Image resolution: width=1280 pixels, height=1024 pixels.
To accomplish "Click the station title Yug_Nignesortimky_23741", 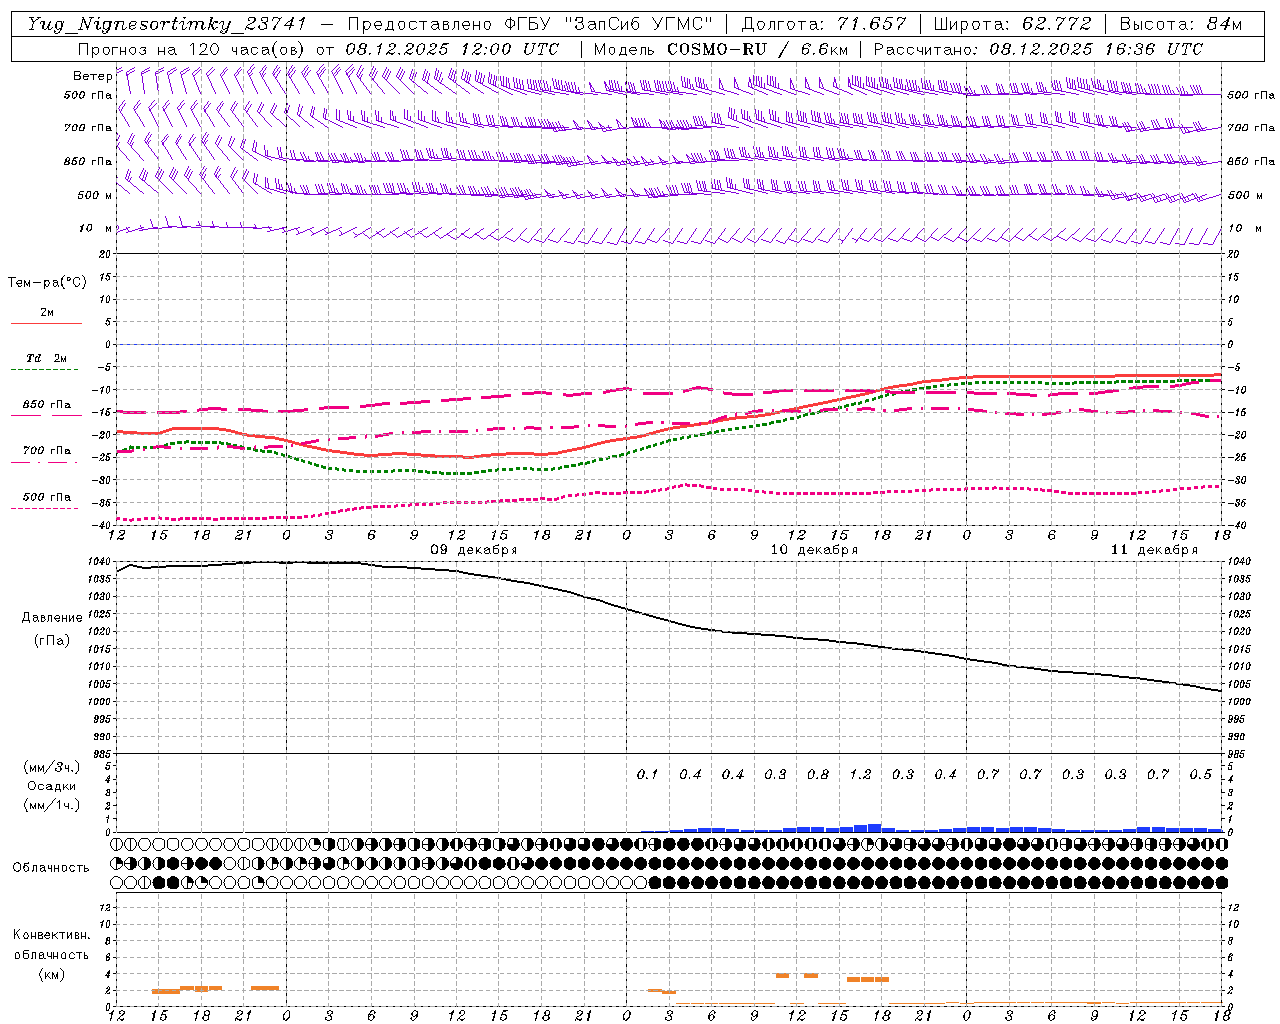I will pyautogui.click(x=167, y=24).
